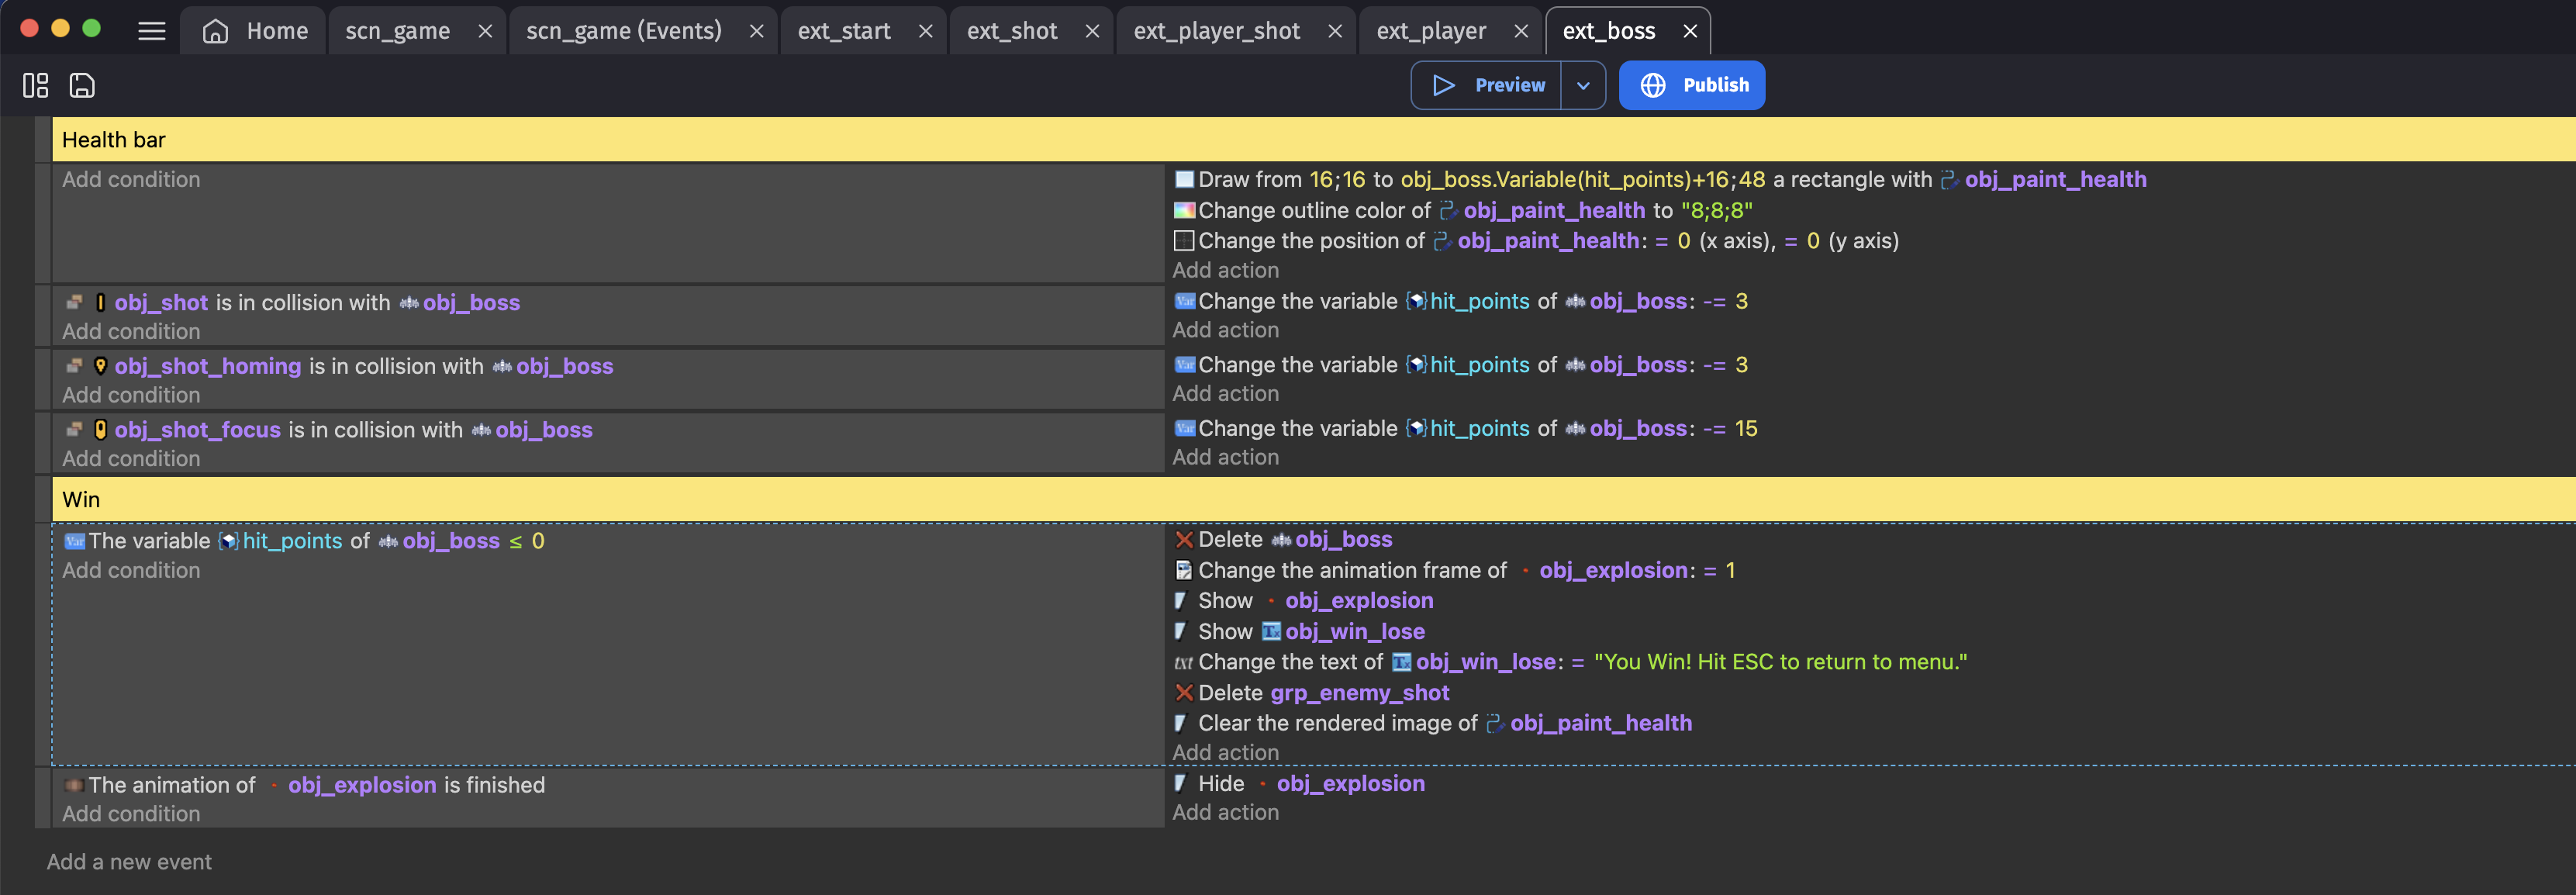The height and width of the screenshot is (895, 2576).
Task: Click the Delete obj_boss red X icon
Action: pos(1184,540)
